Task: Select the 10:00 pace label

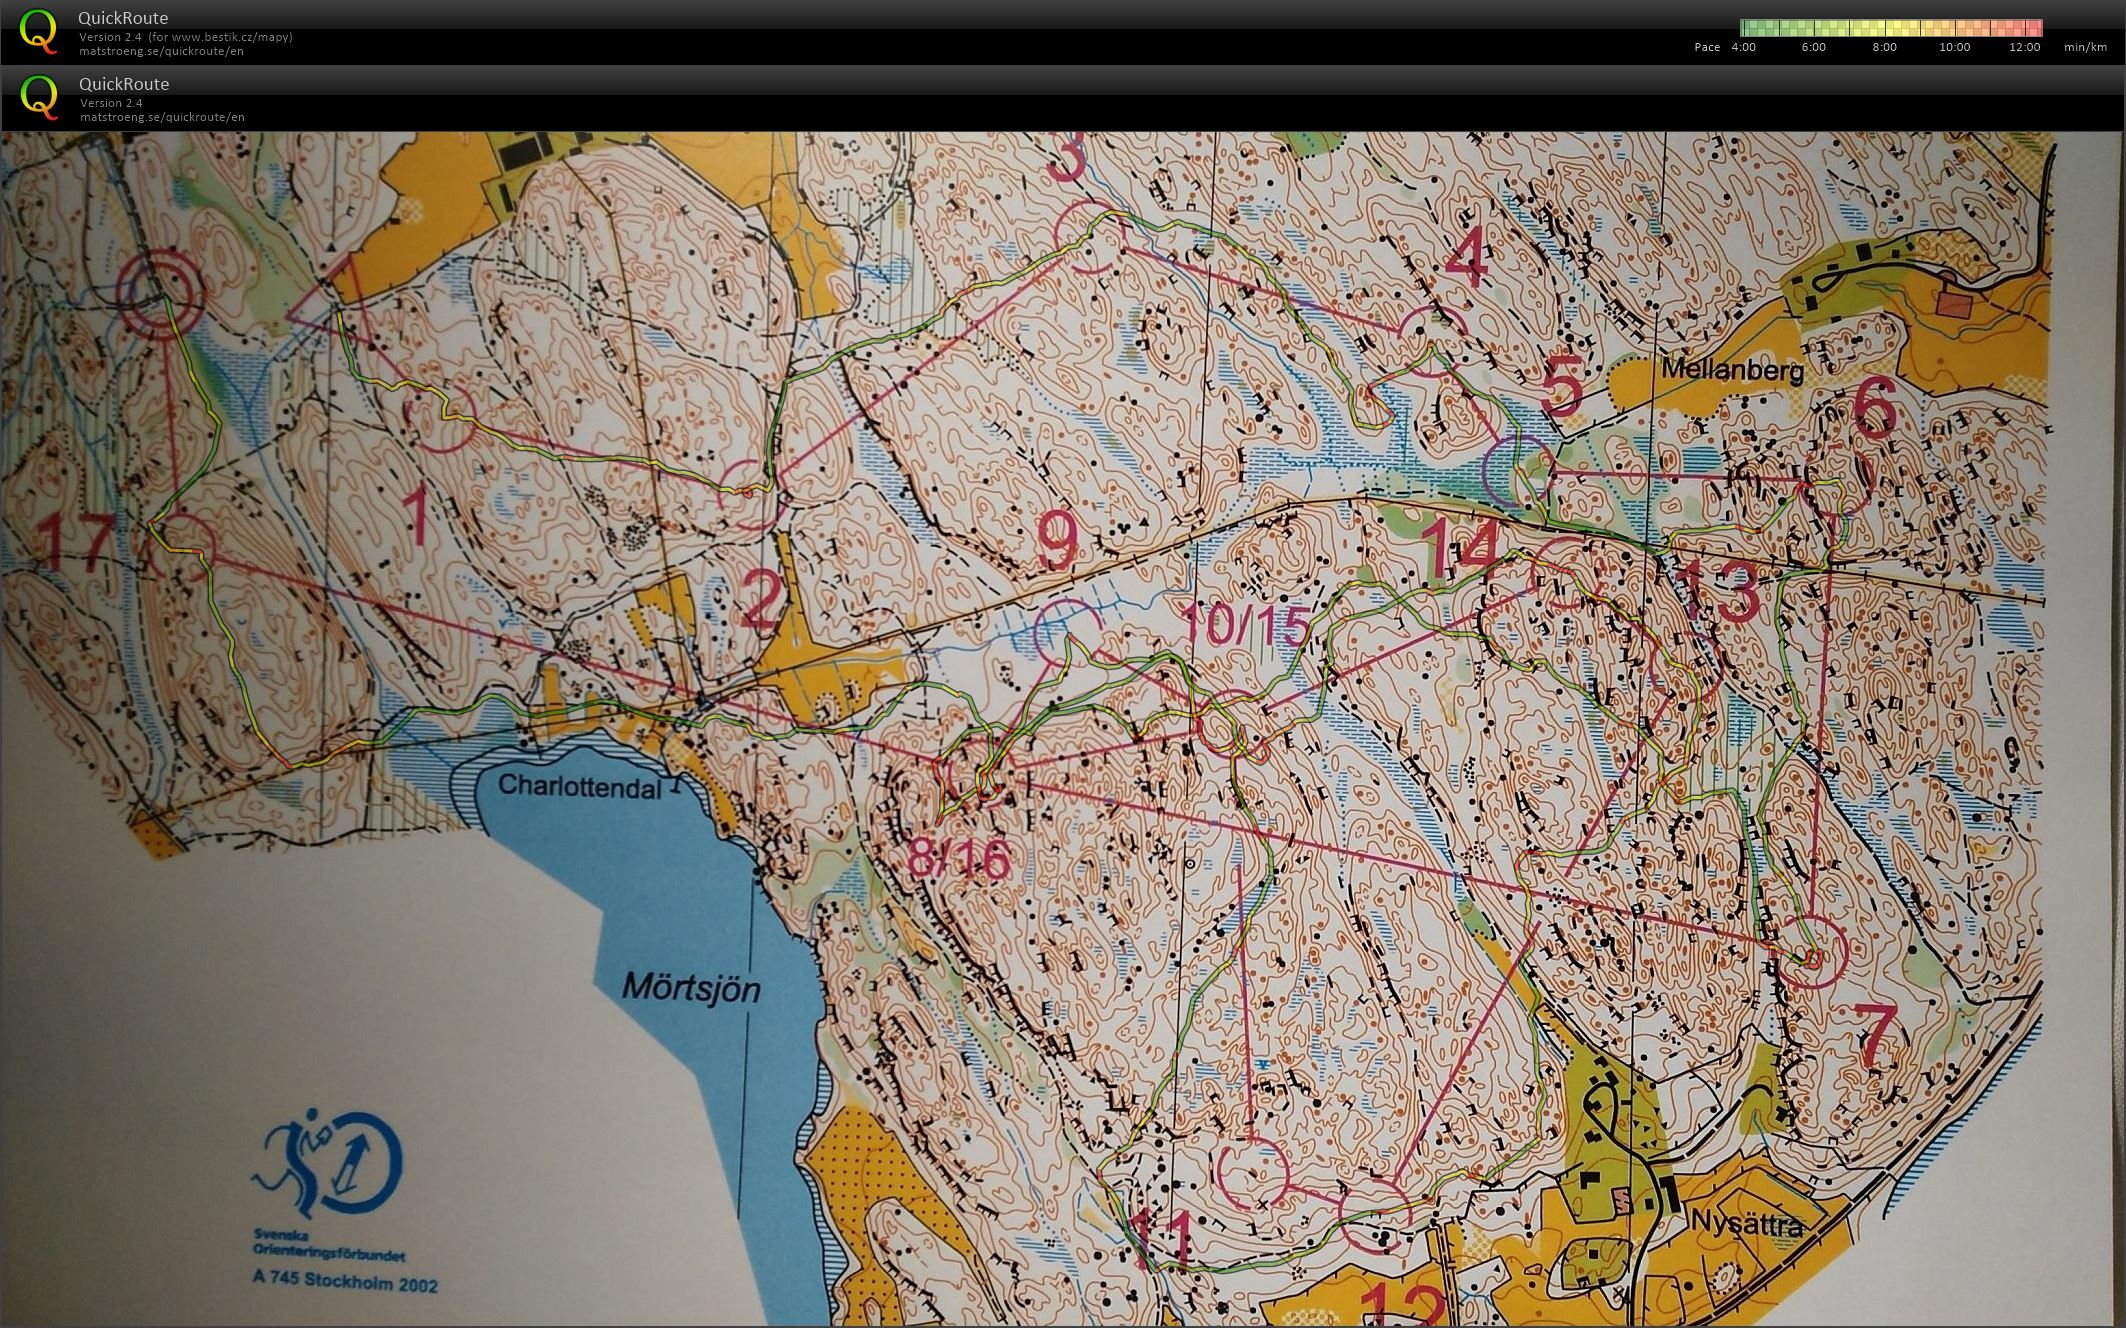Action: [1954, 47]
